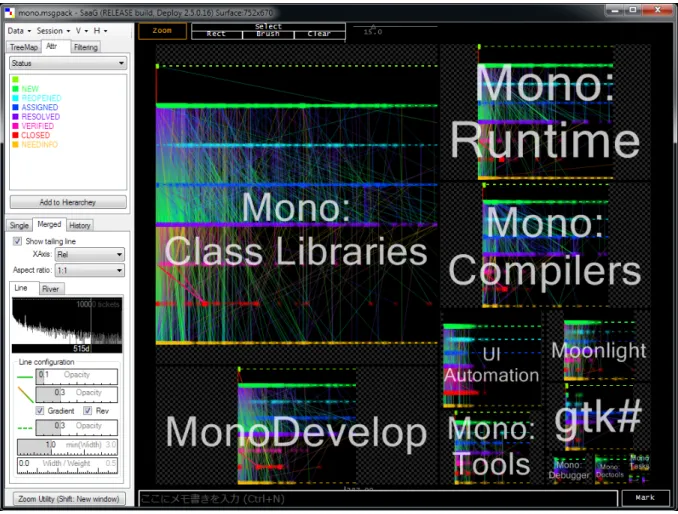Adjust the Width / Weight slider

[67, 465]
